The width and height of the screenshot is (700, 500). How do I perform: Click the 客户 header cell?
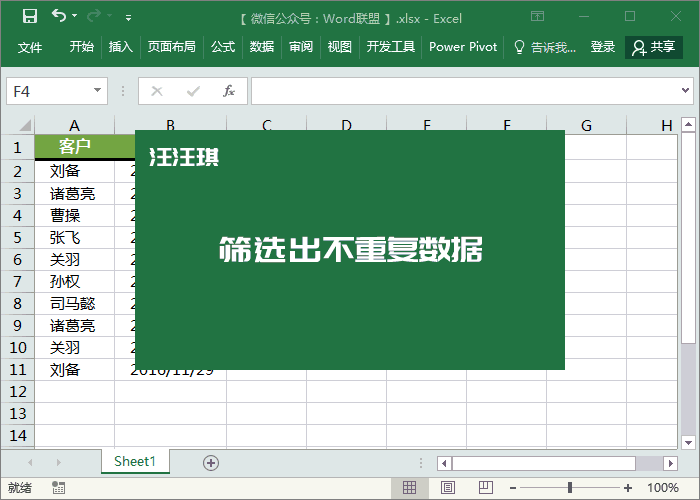click(x=75, y=146)
